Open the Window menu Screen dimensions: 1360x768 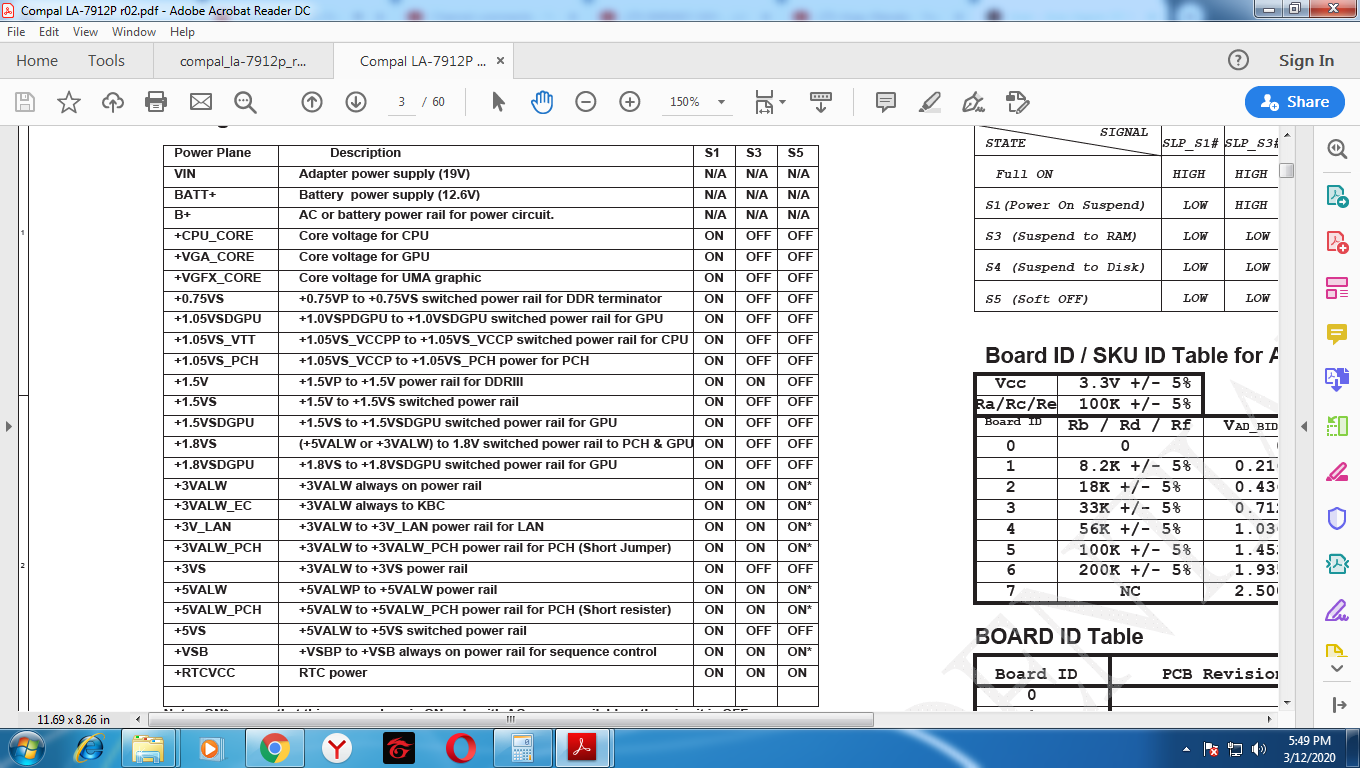[x=134, y=32]
